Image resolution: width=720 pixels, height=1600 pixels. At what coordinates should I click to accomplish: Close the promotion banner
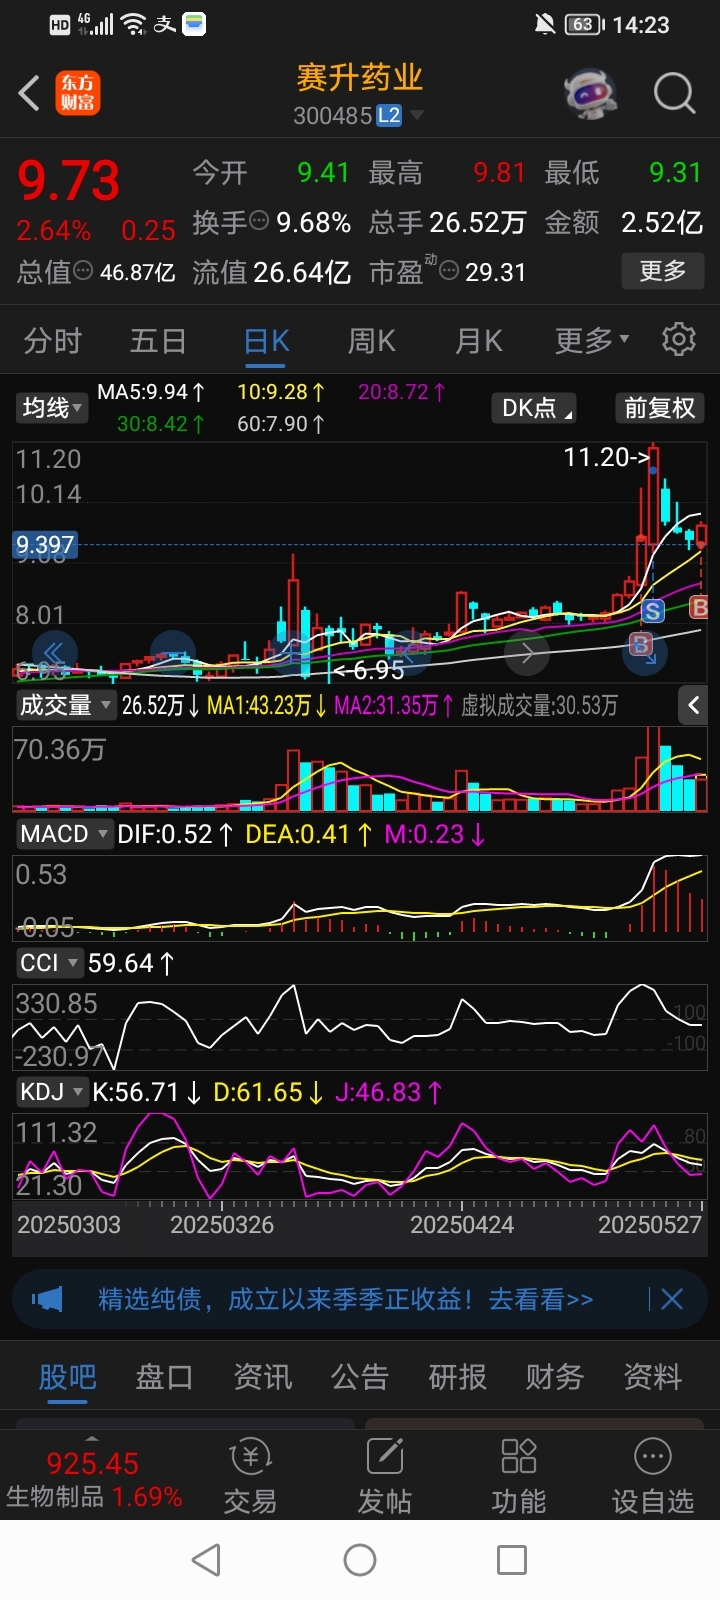pos(672,1299)
